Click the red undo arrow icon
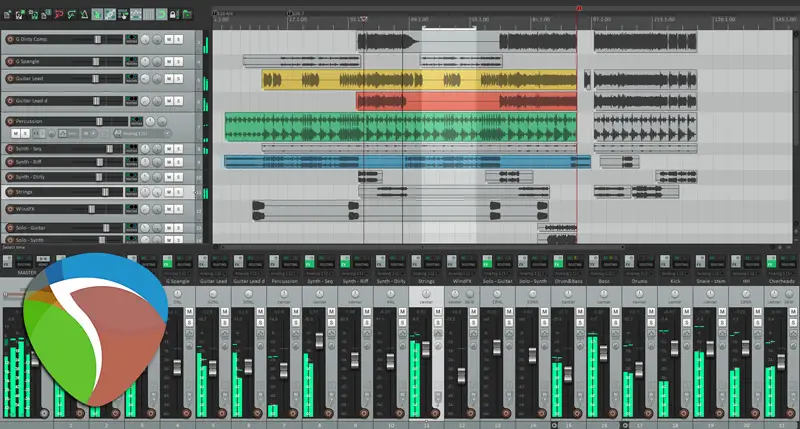Image resolution: width=800 pixels, height=429 pixels. click(x=59, y=14)
